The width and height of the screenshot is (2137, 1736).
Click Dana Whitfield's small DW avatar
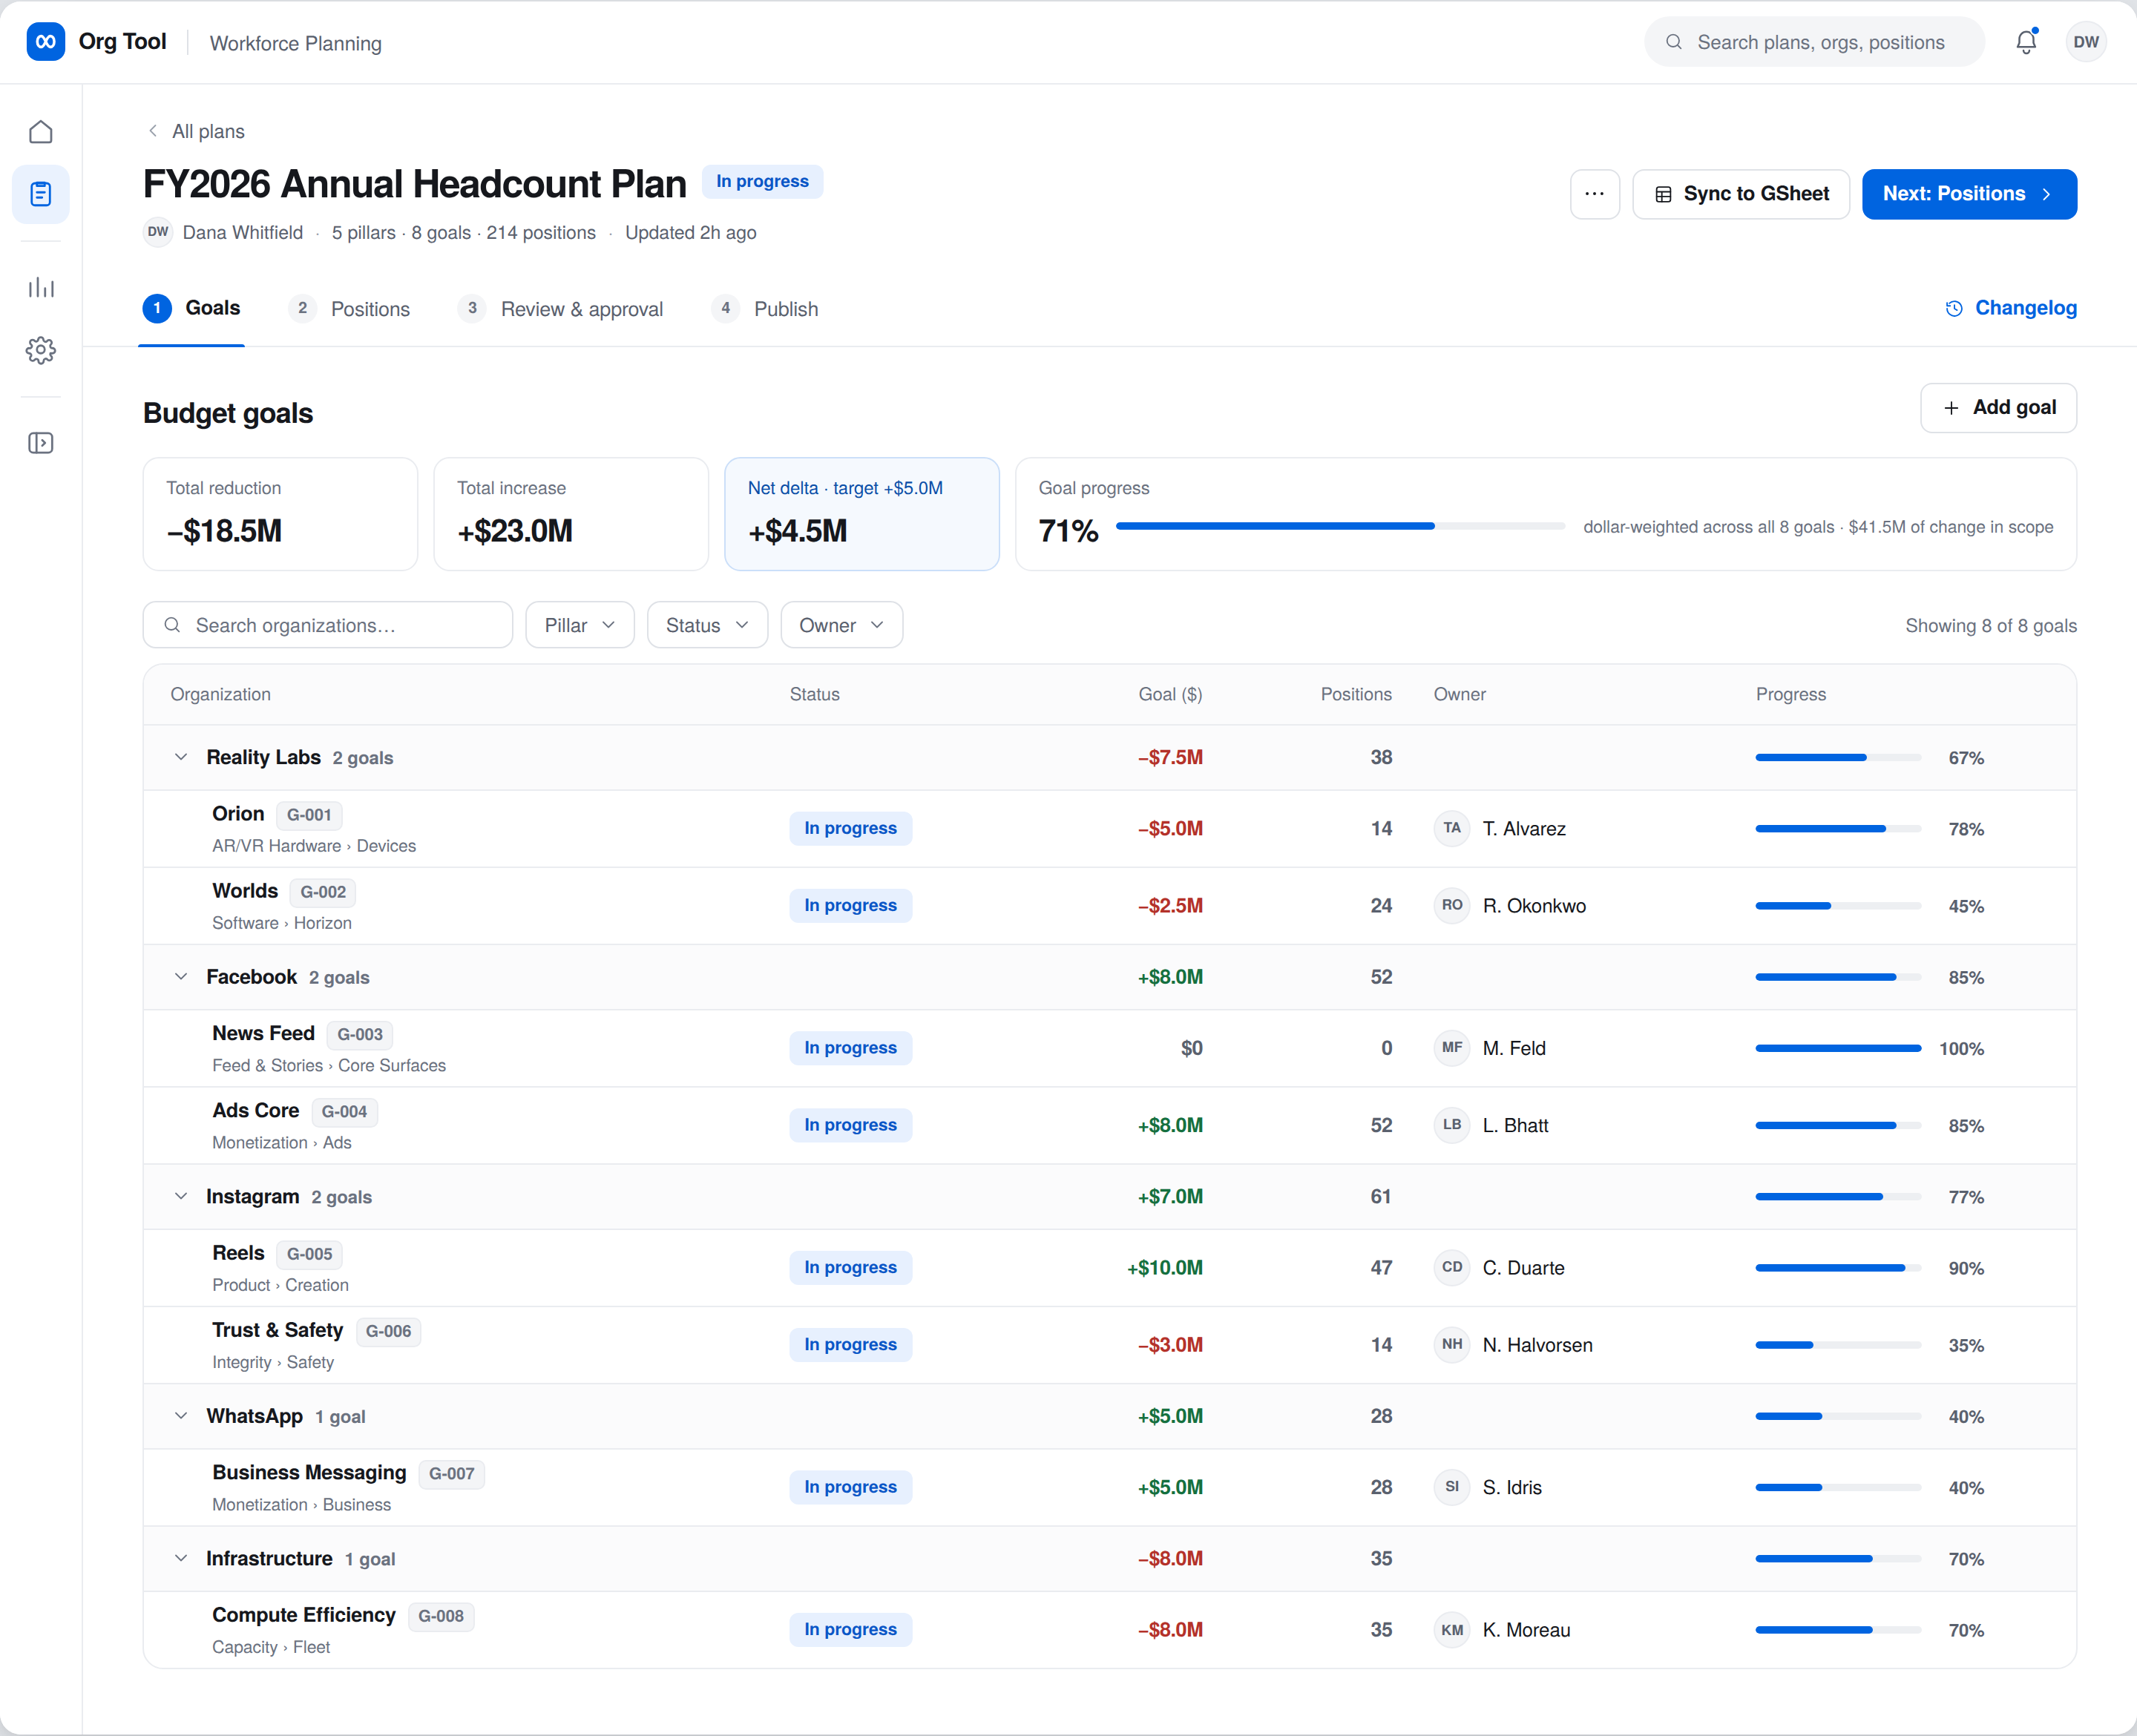point(158,232)
